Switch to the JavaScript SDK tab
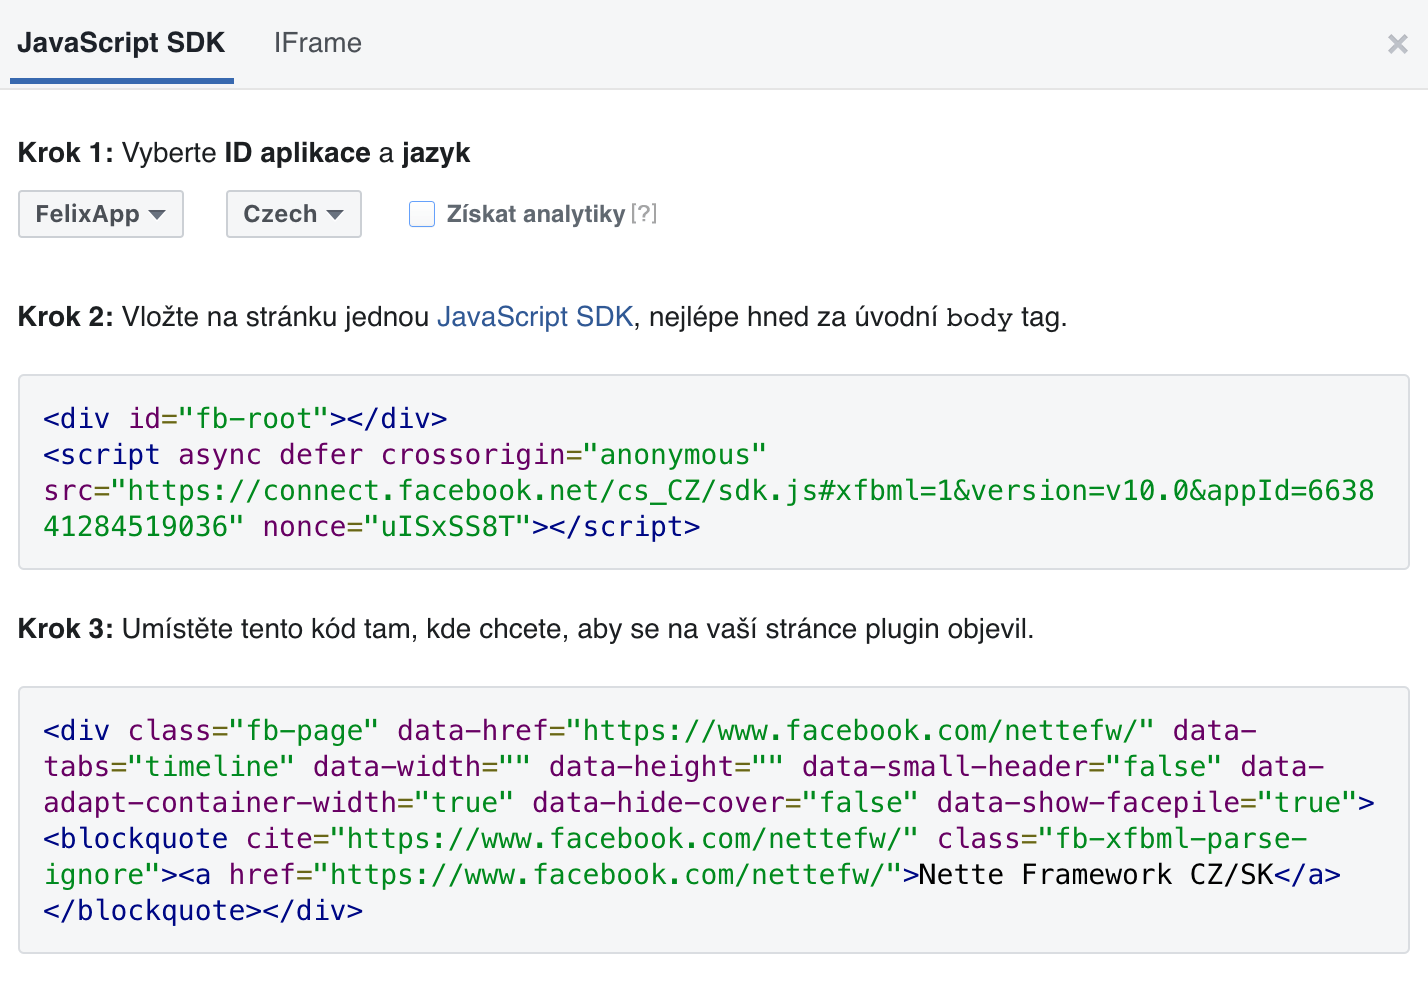 point(121,43)
